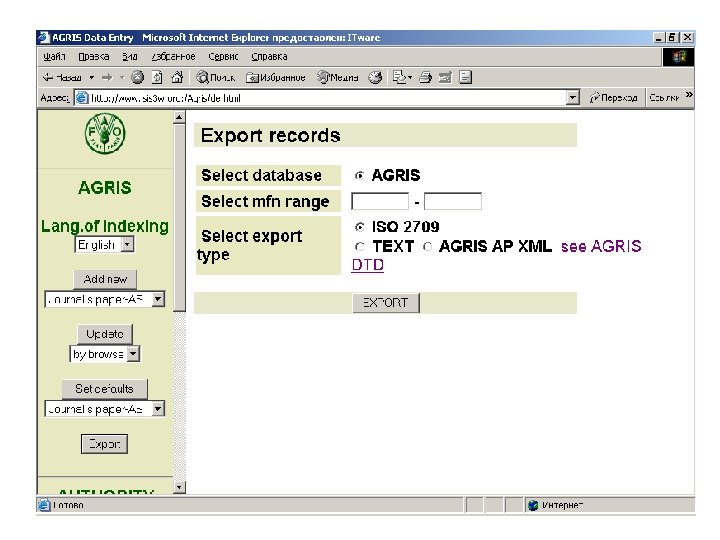
Task: Click the first mfn range input field
Action: (380, 201)
